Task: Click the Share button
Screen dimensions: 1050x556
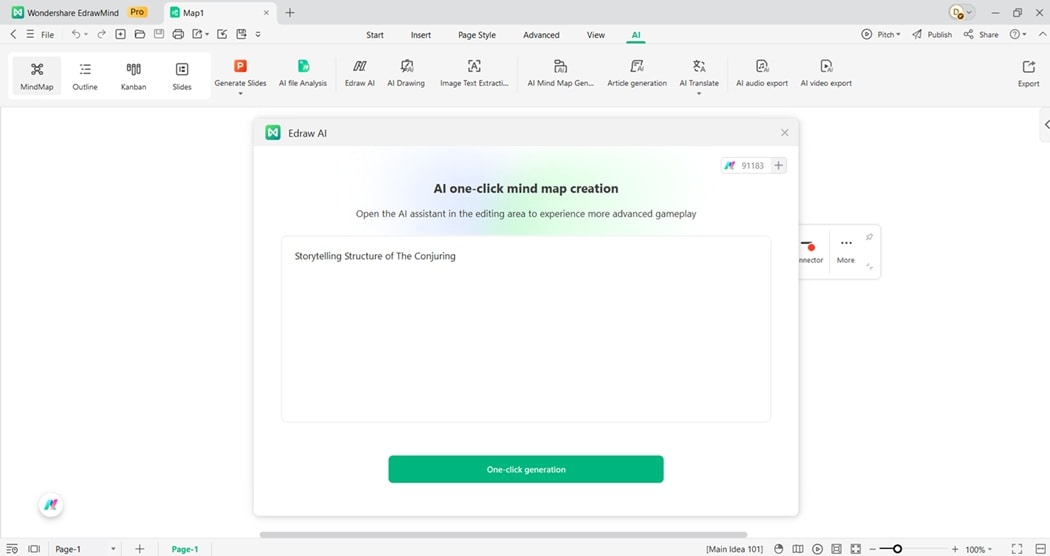Action: click(x=980, y=34)
